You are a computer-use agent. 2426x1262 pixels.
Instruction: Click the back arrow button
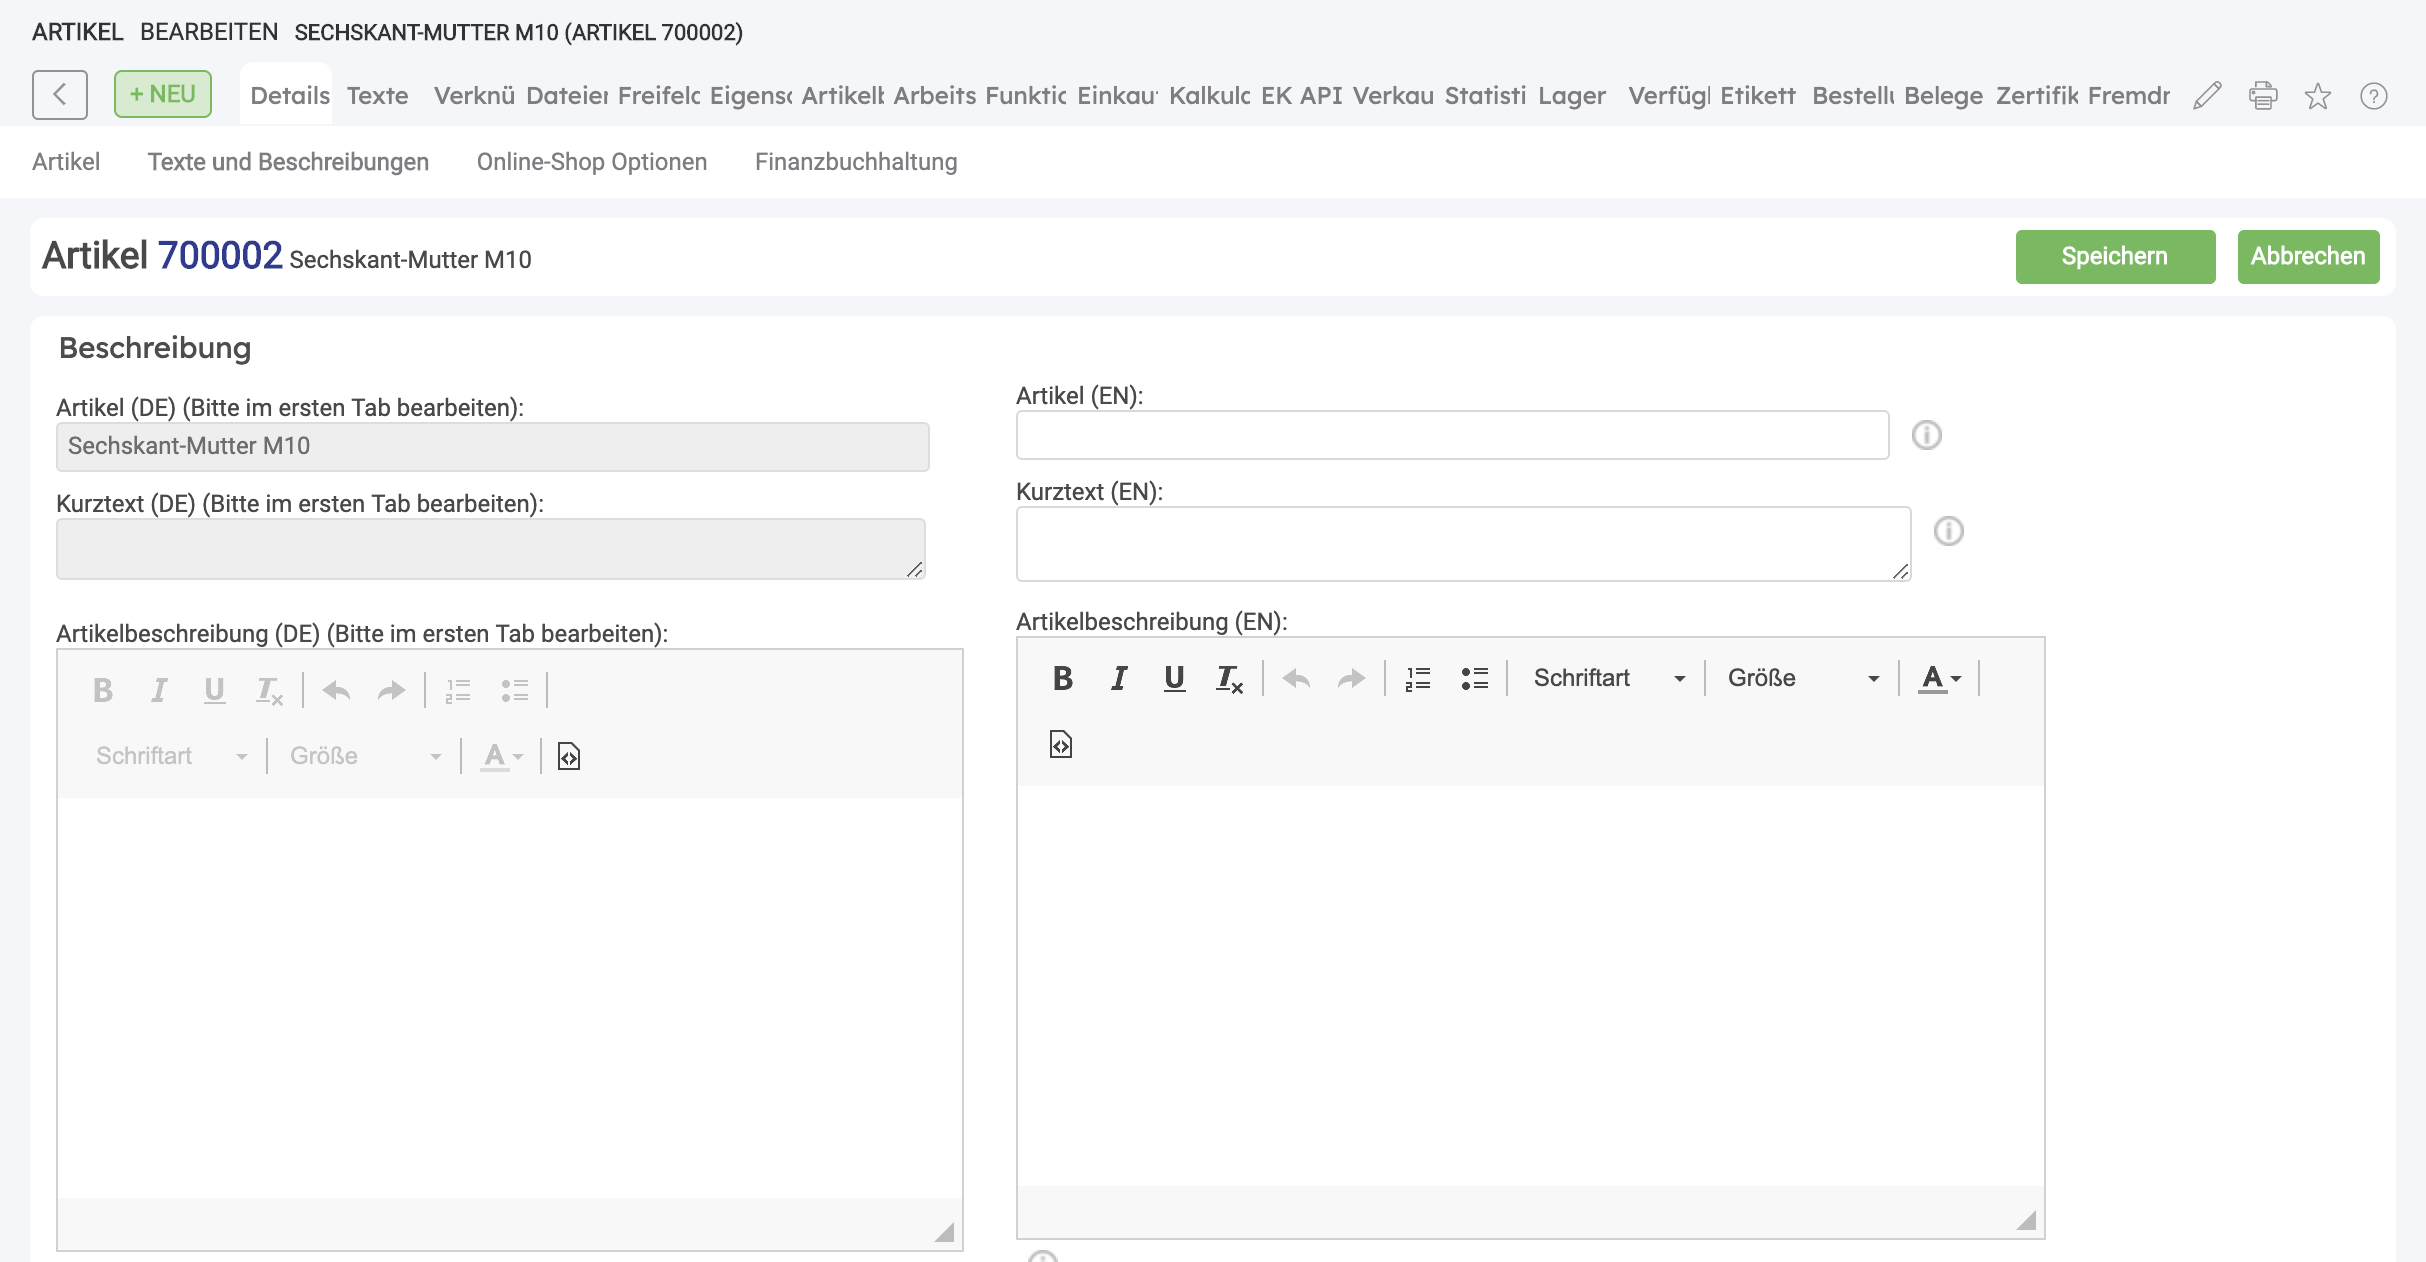60,95
